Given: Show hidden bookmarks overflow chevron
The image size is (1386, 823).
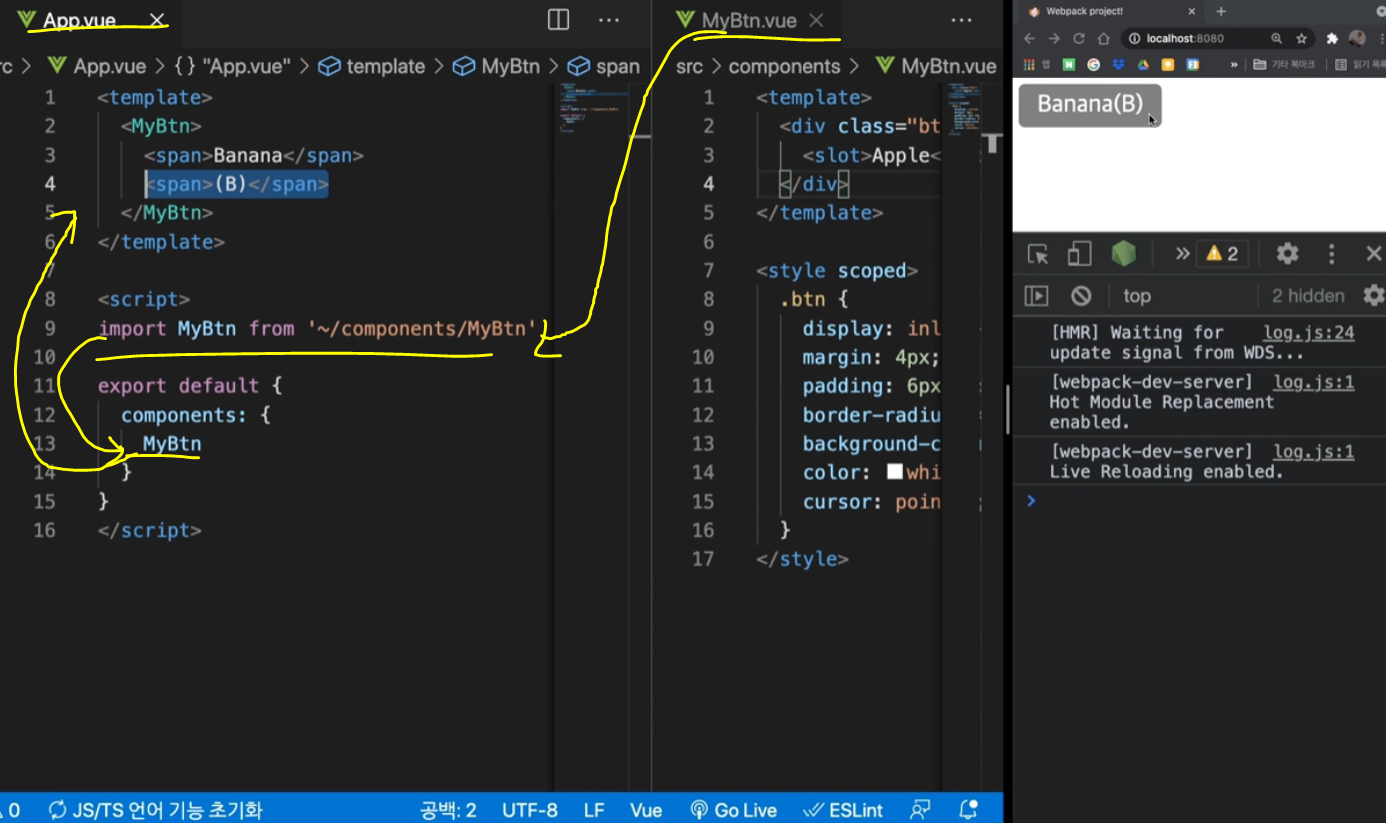Looking at the screenshot, I should click(x=1234, y=64).
